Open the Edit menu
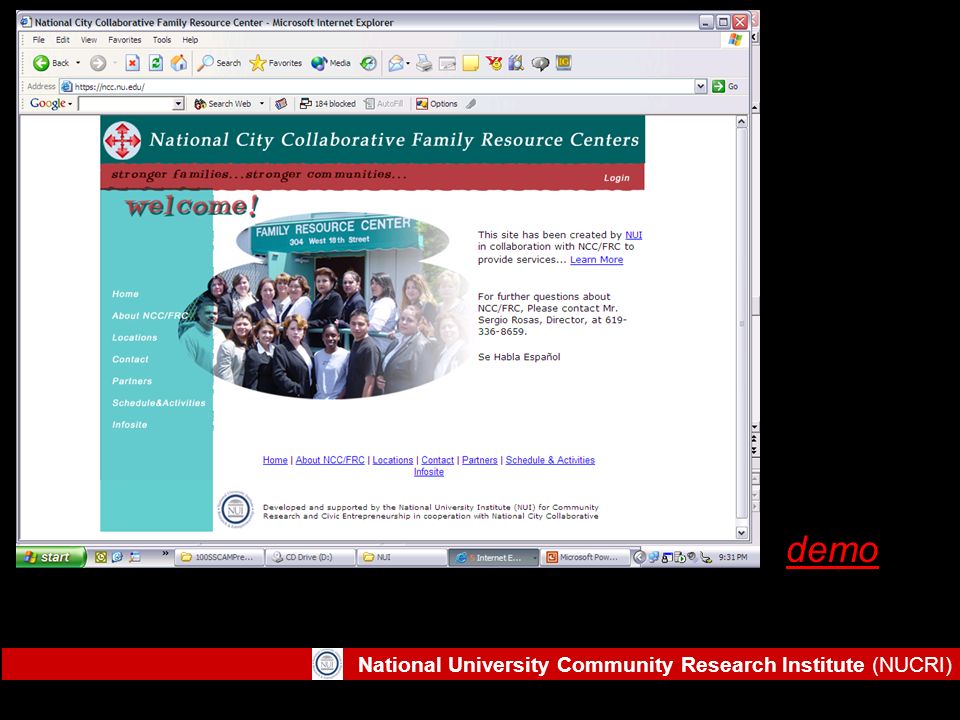 click(x=63, y=40)
